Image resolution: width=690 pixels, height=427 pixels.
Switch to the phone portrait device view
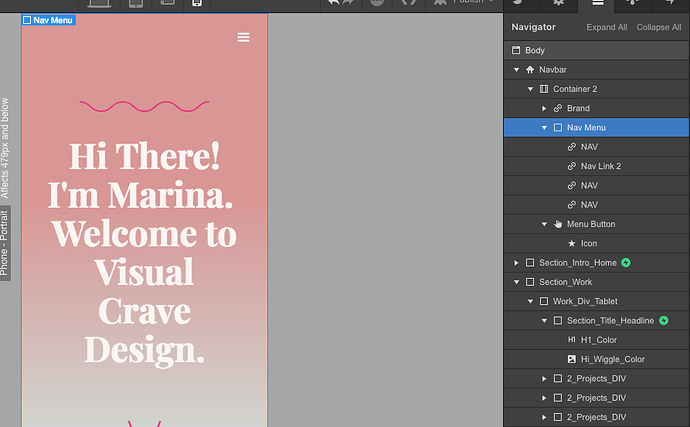[196, 3]
